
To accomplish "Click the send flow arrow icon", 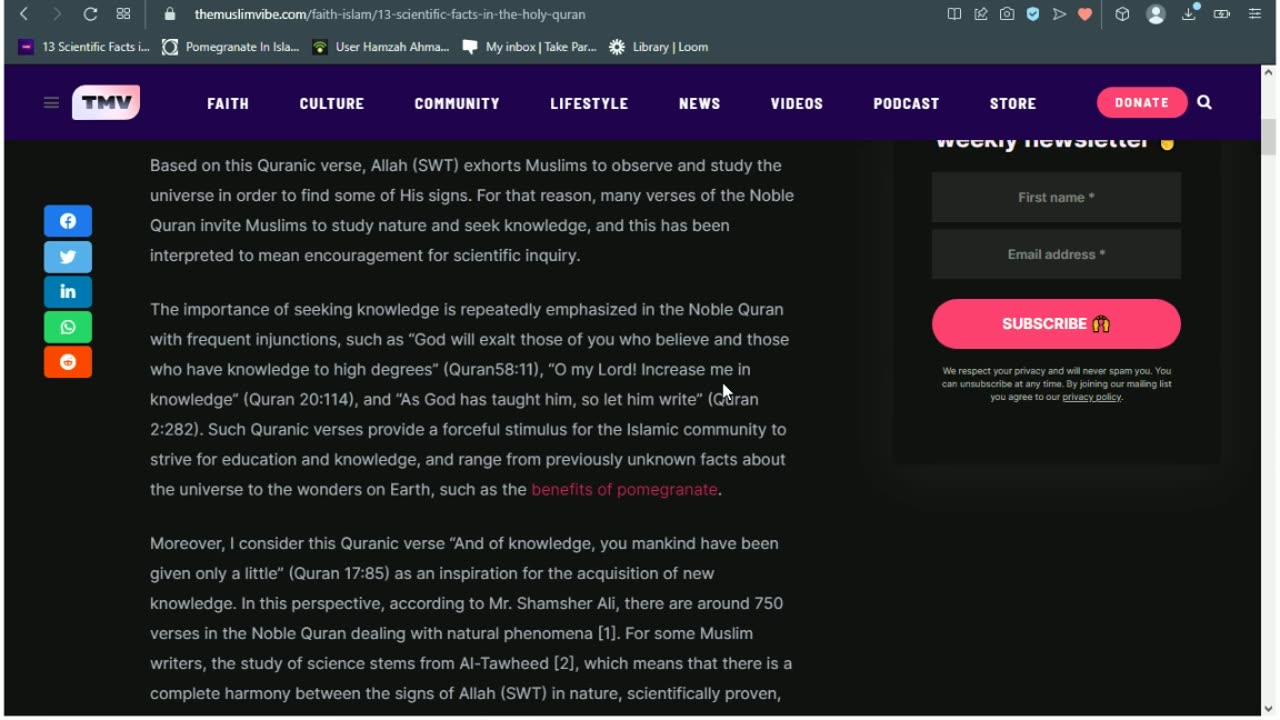I will (x=1059, y=14).
